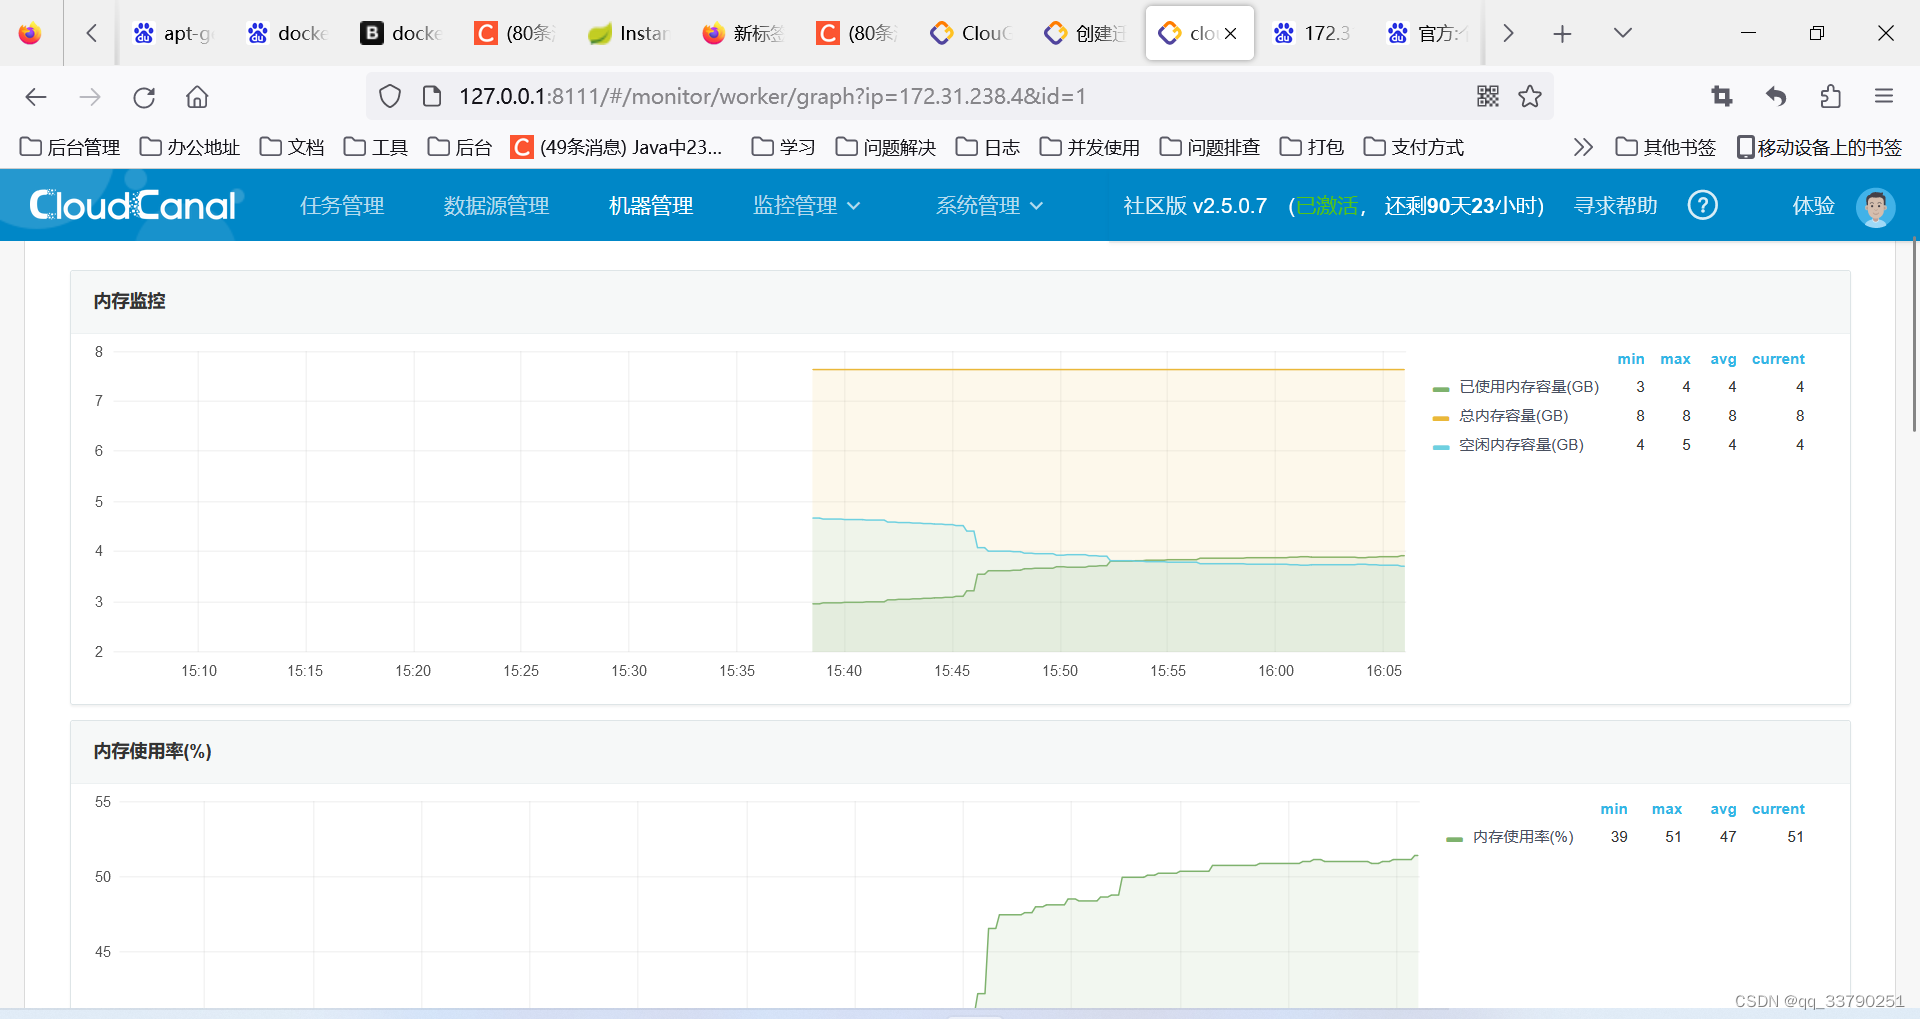Click the 寻求帮助 link
Viewport: 1920px width, 1019px height.
(1614, 205)
